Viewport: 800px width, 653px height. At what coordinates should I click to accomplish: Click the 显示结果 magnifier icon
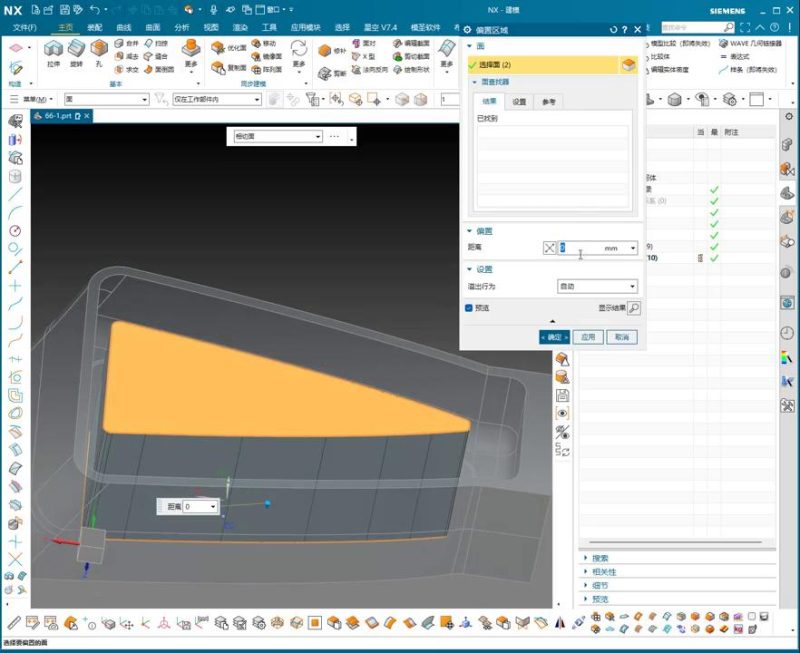point(633,308)
